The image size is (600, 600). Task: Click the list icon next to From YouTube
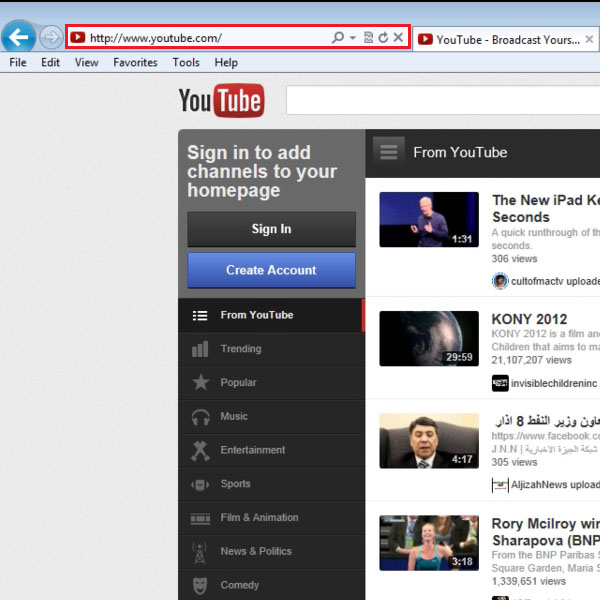(200, 315)
